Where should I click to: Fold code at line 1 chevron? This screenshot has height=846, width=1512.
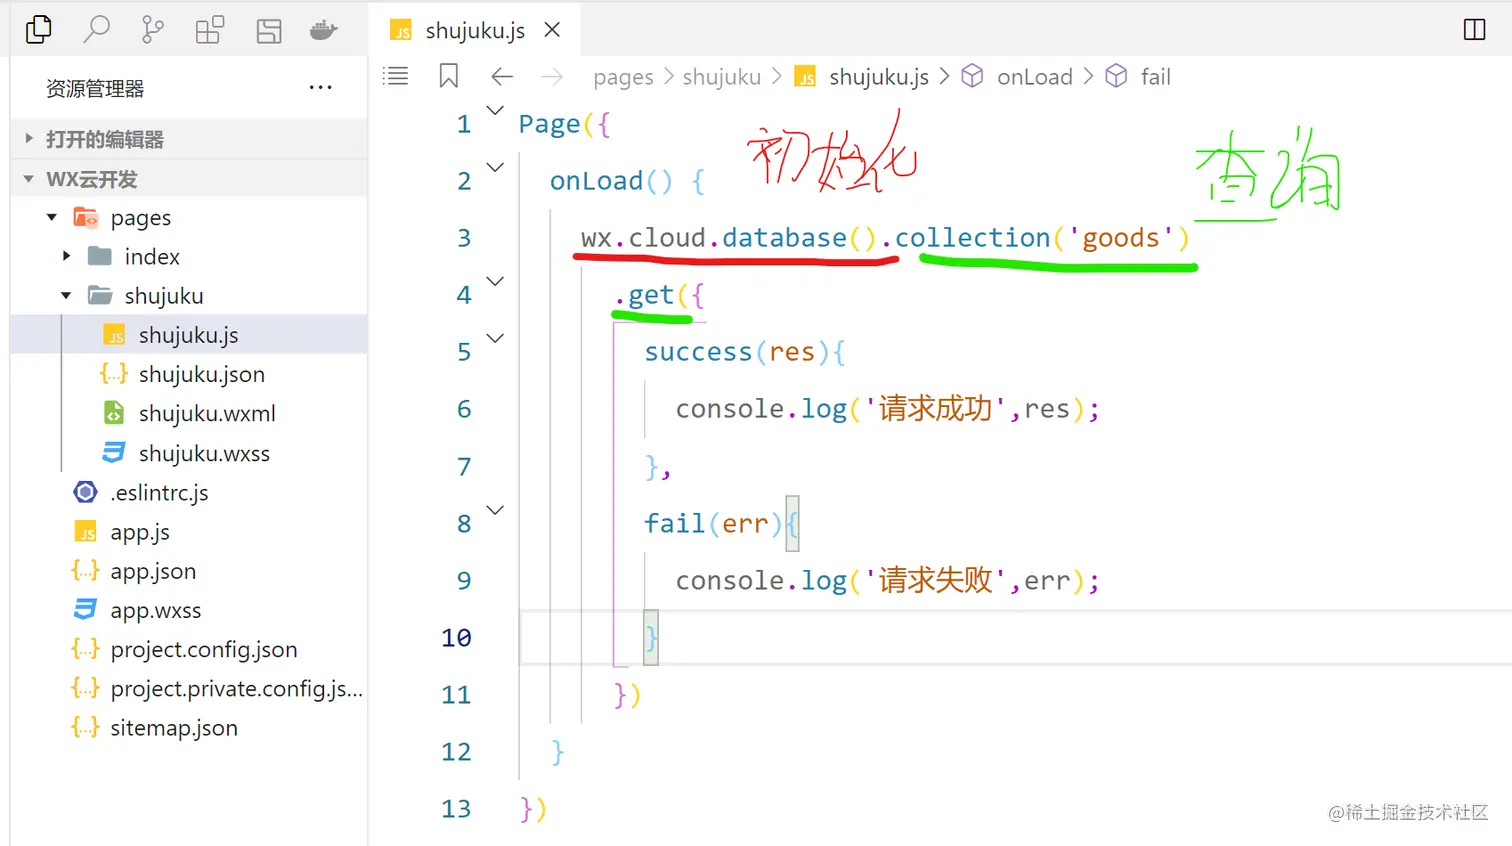(x=495, y=110)
